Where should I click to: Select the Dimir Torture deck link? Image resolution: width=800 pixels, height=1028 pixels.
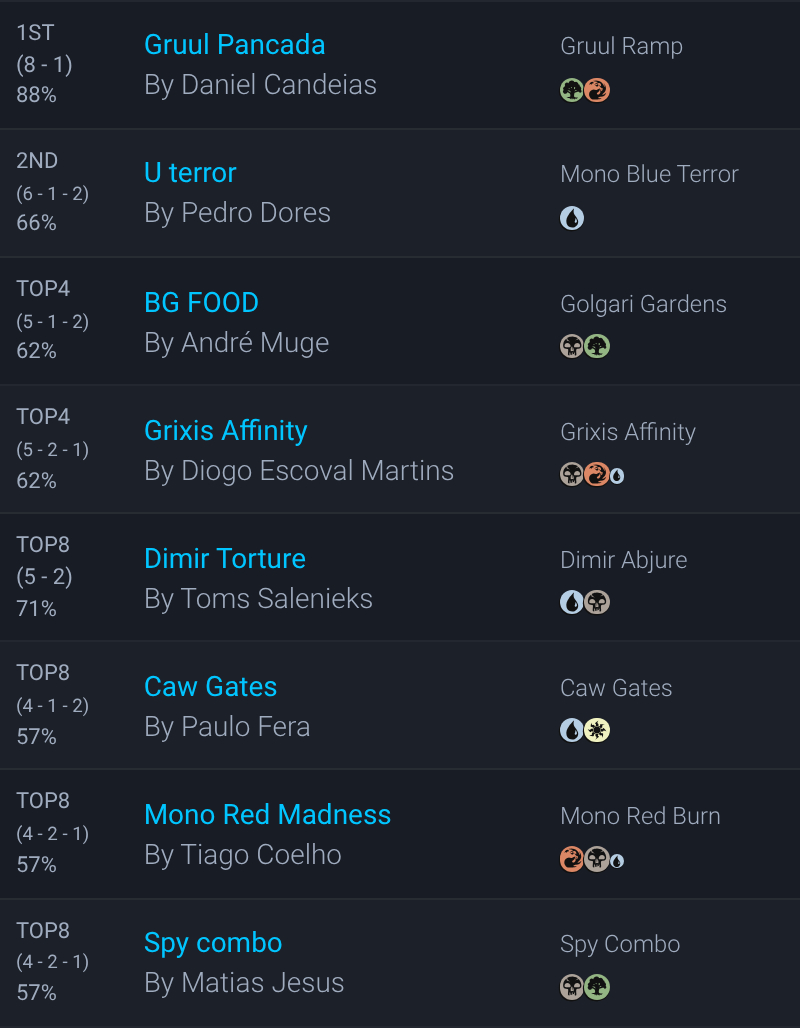pyautogui.click(x=225, y=558)
